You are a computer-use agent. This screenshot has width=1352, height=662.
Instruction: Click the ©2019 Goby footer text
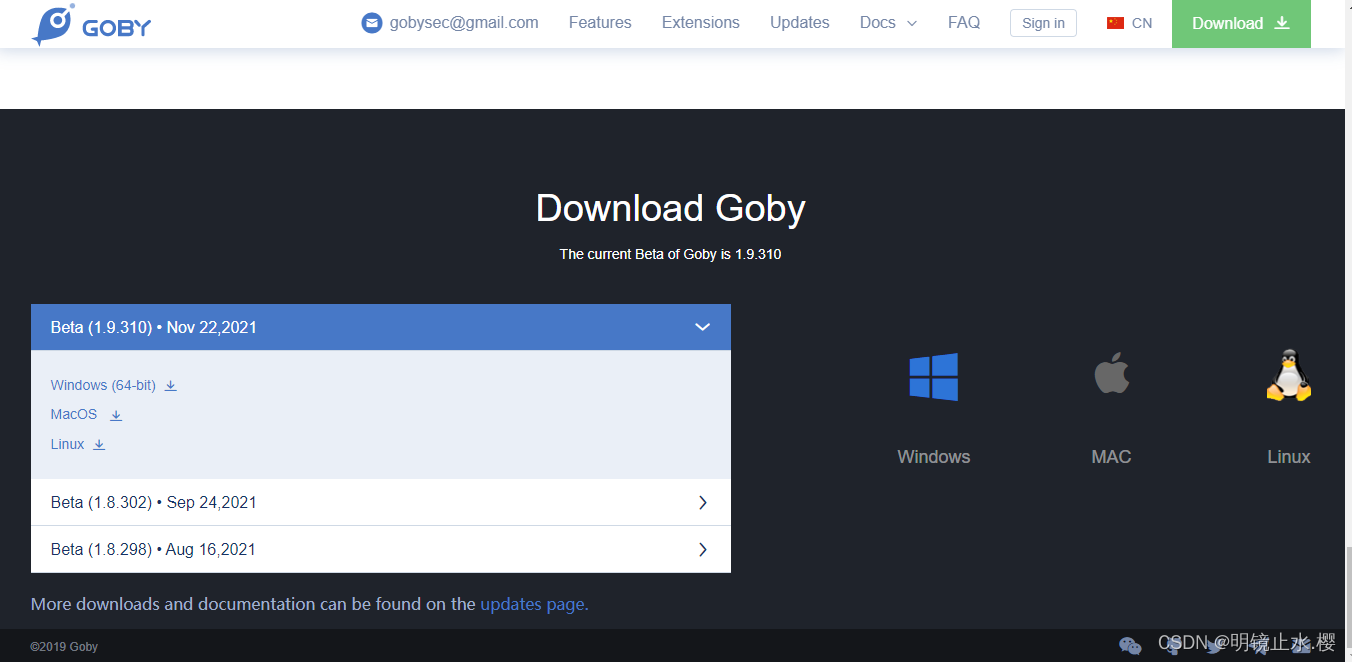coord(64,647)
